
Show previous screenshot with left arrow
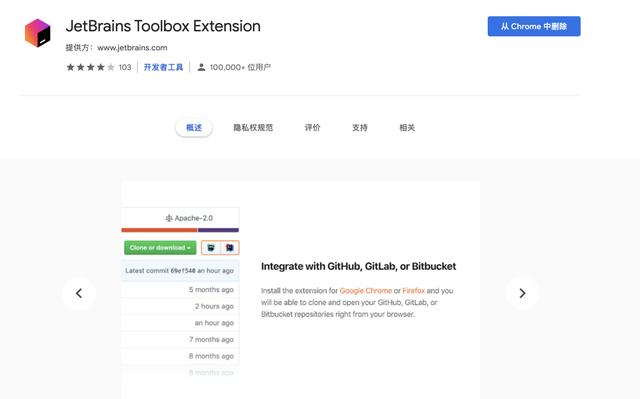[79, 293]
